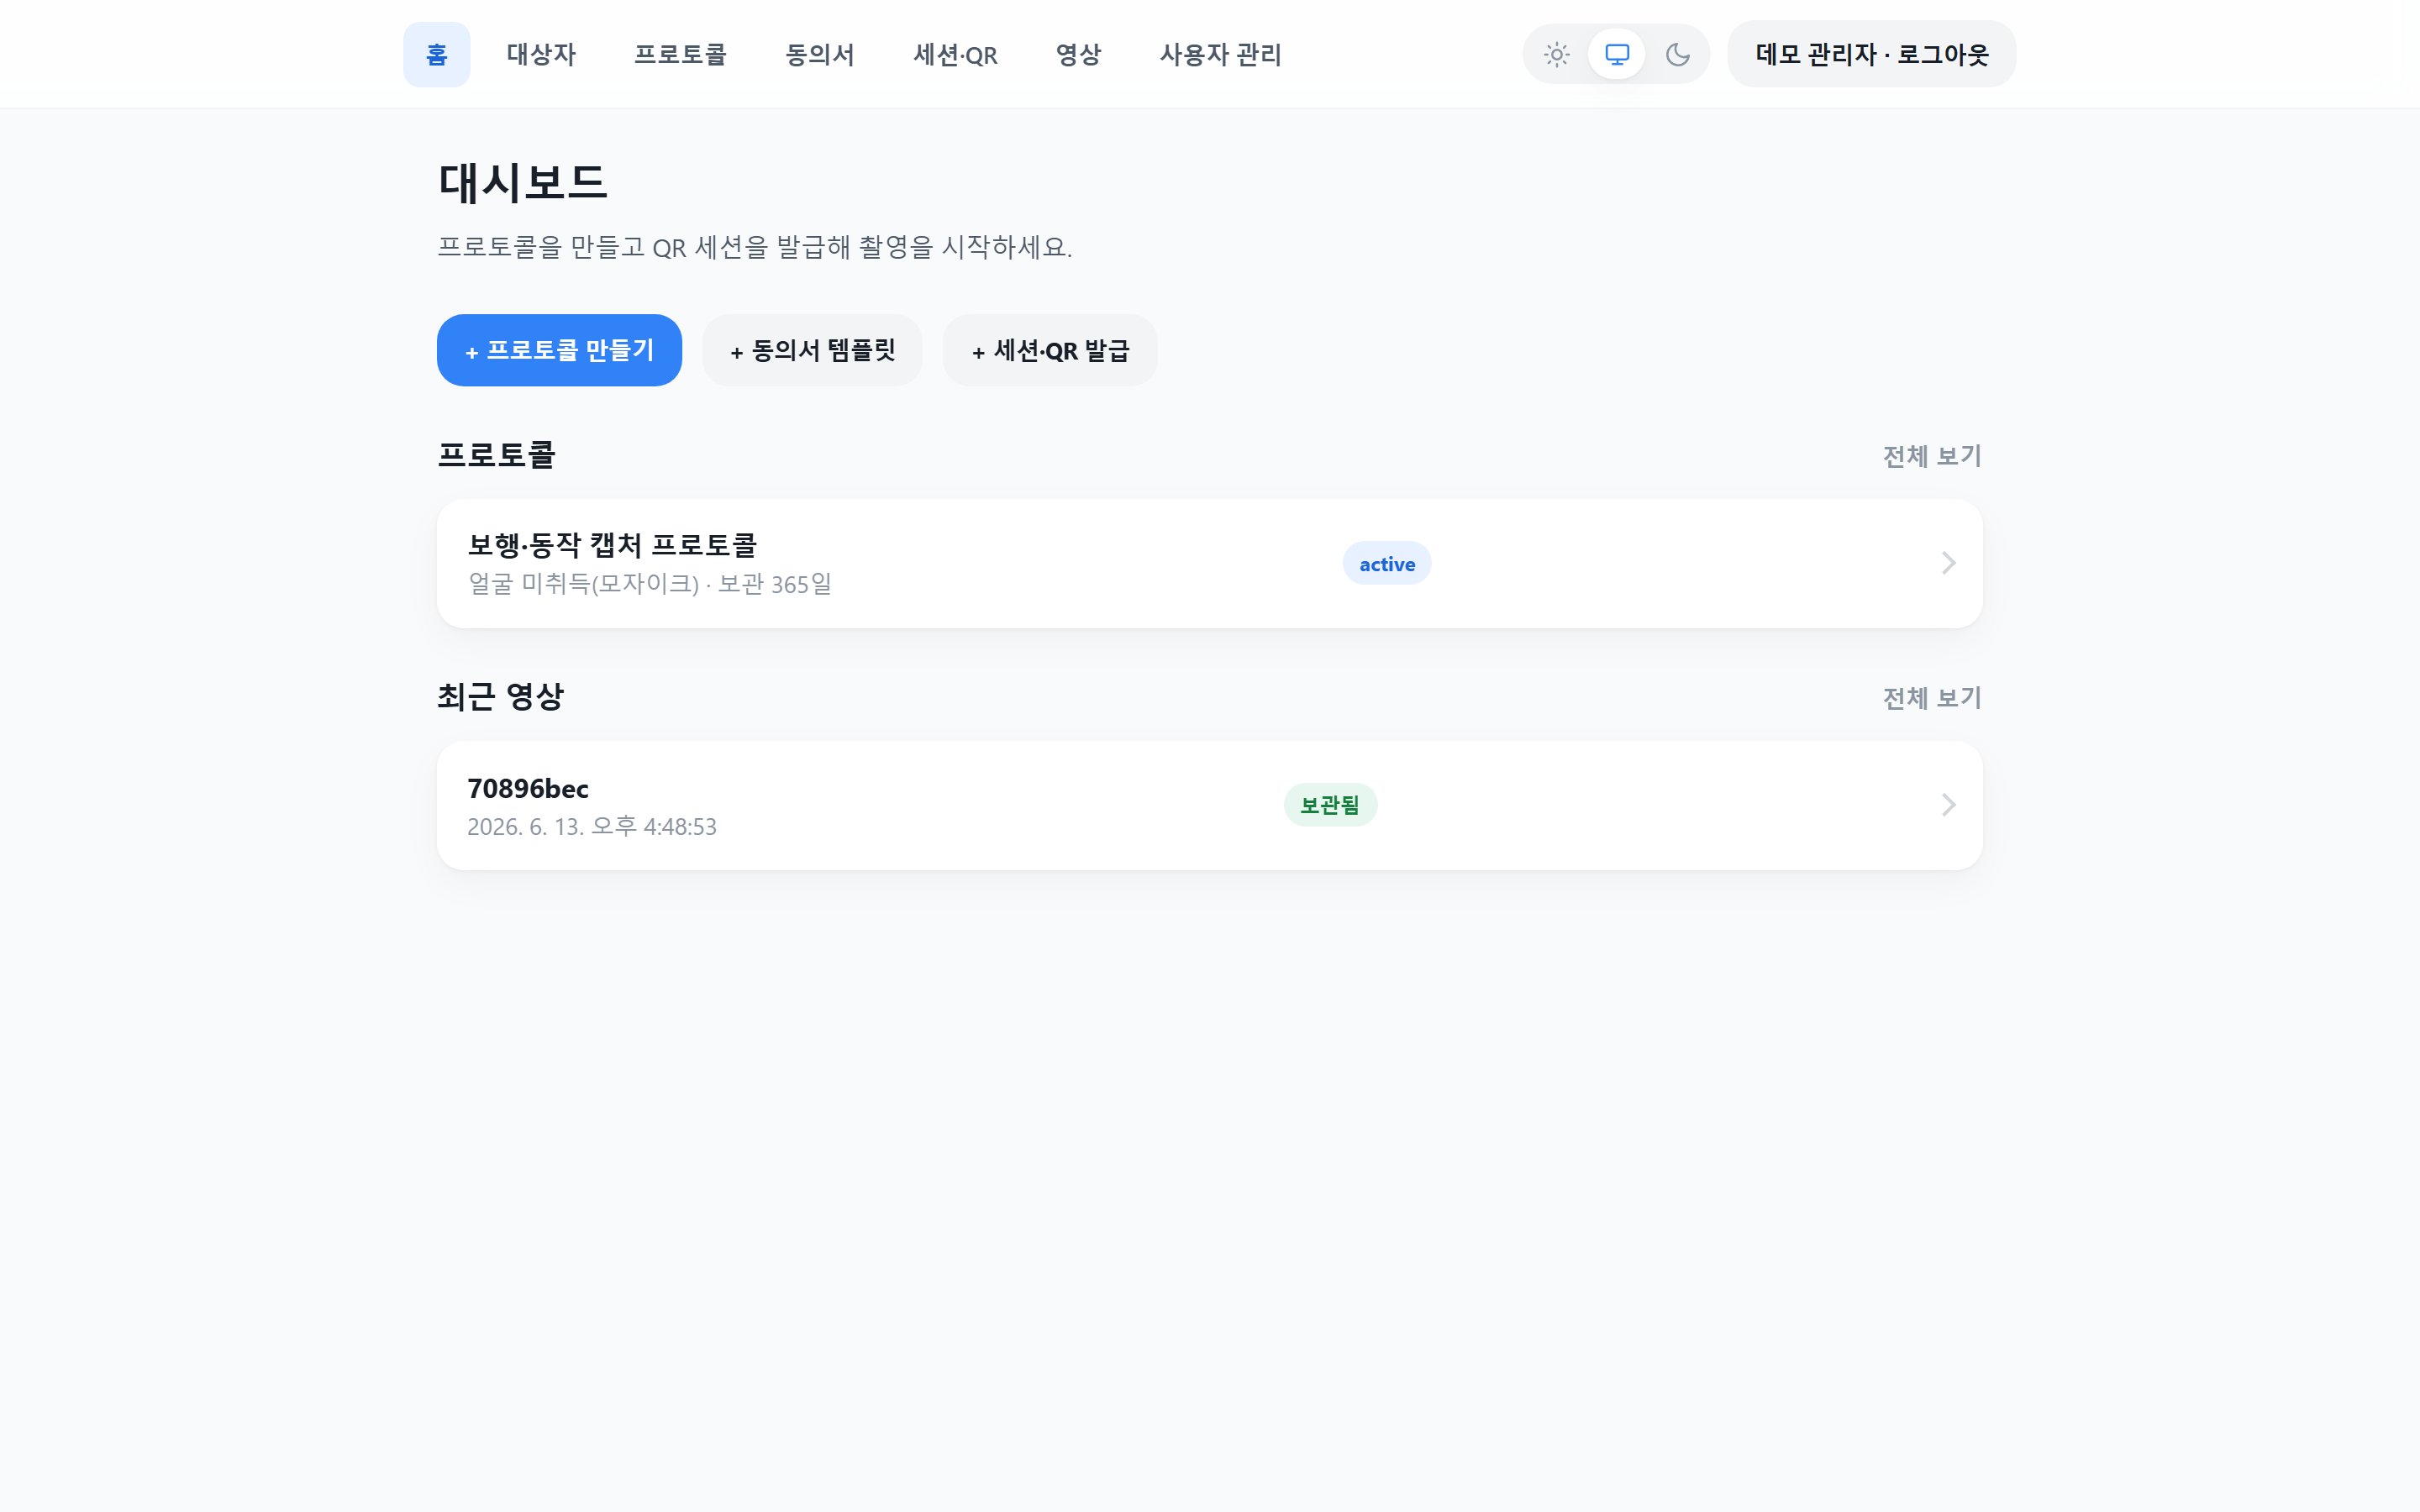The width and height of the screenshot is (2420, 1512).
Task: Click text 얼굴 미취득(모자이크) · 보관 365일
Action: pyautogui.click(x=650, y=584)
